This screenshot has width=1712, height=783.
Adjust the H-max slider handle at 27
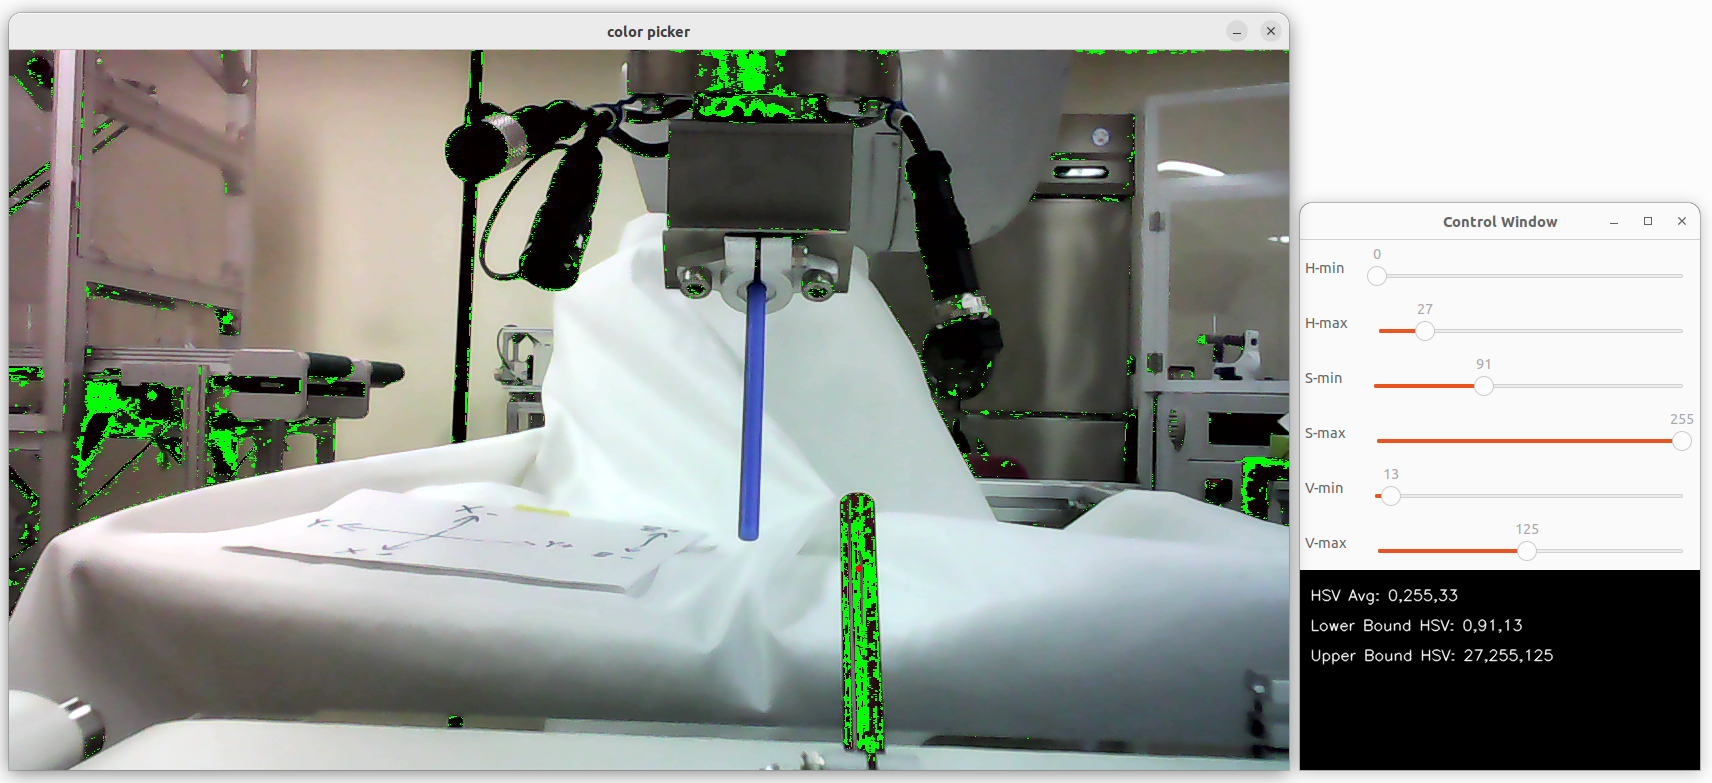pos(1425,331)
